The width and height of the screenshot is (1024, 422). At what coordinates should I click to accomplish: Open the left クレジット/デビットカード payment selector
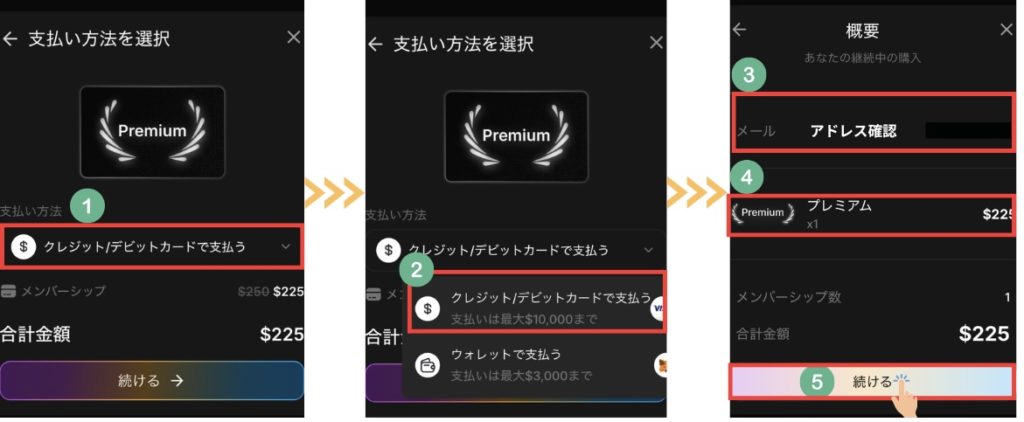coord(152,246)
